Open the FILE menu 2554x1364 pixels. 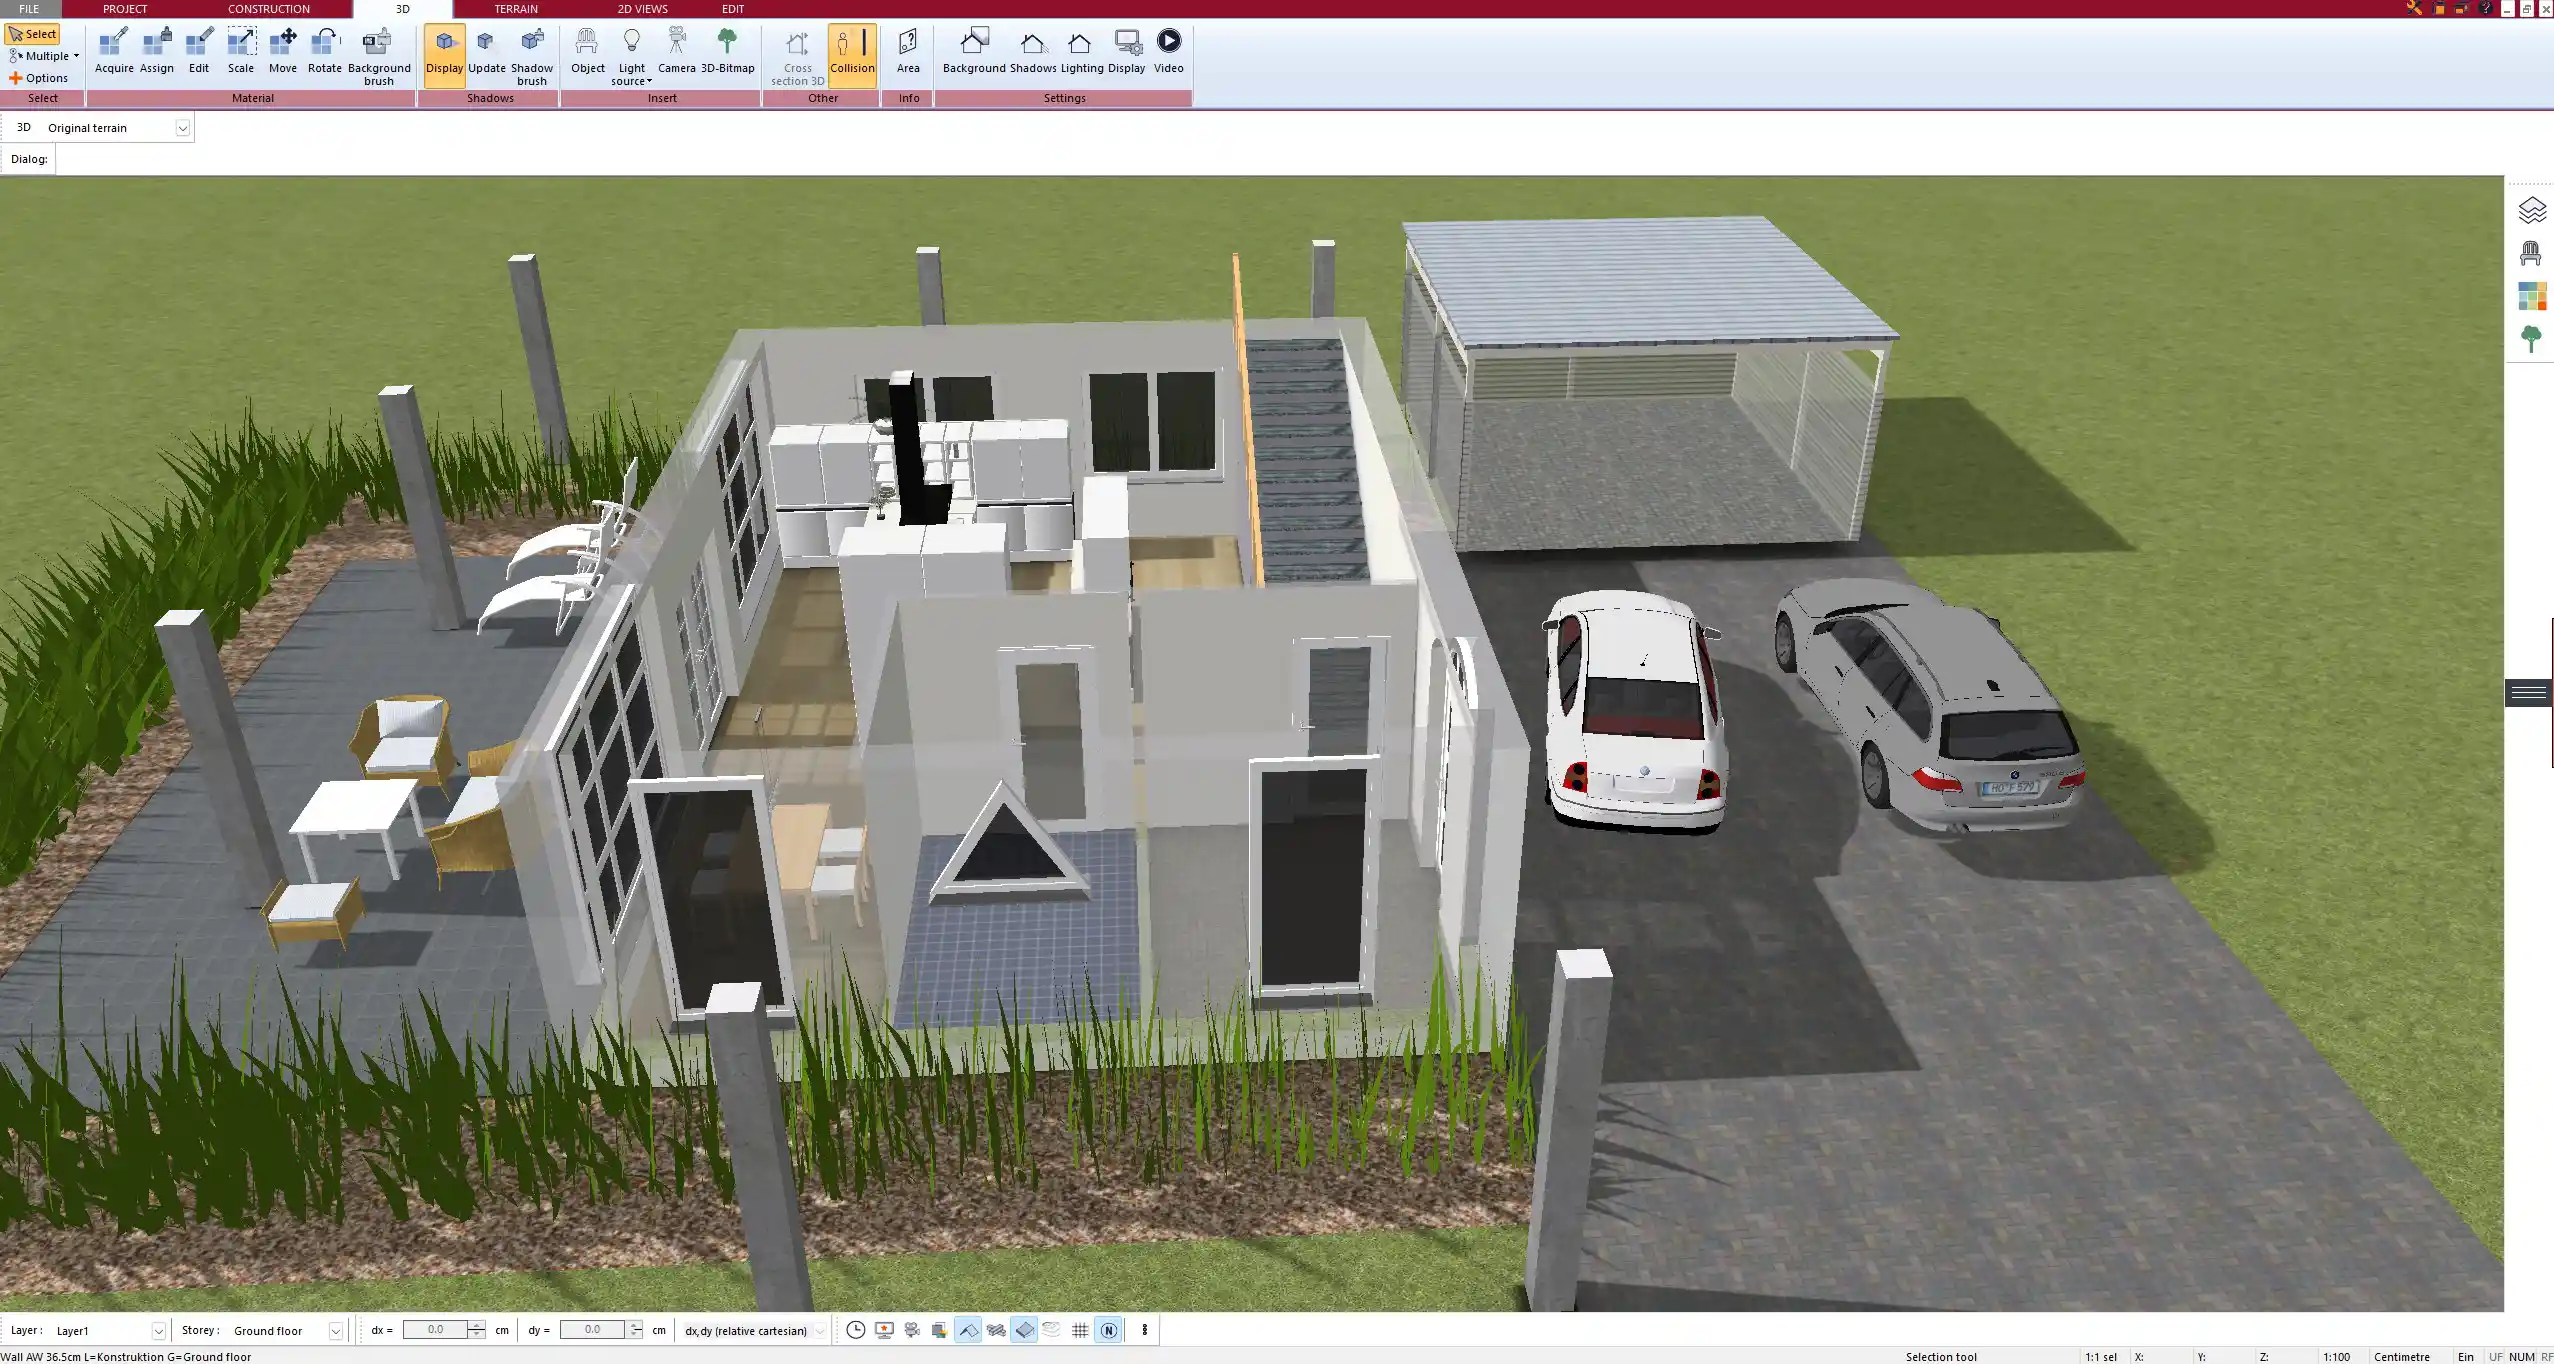(28, 8)
